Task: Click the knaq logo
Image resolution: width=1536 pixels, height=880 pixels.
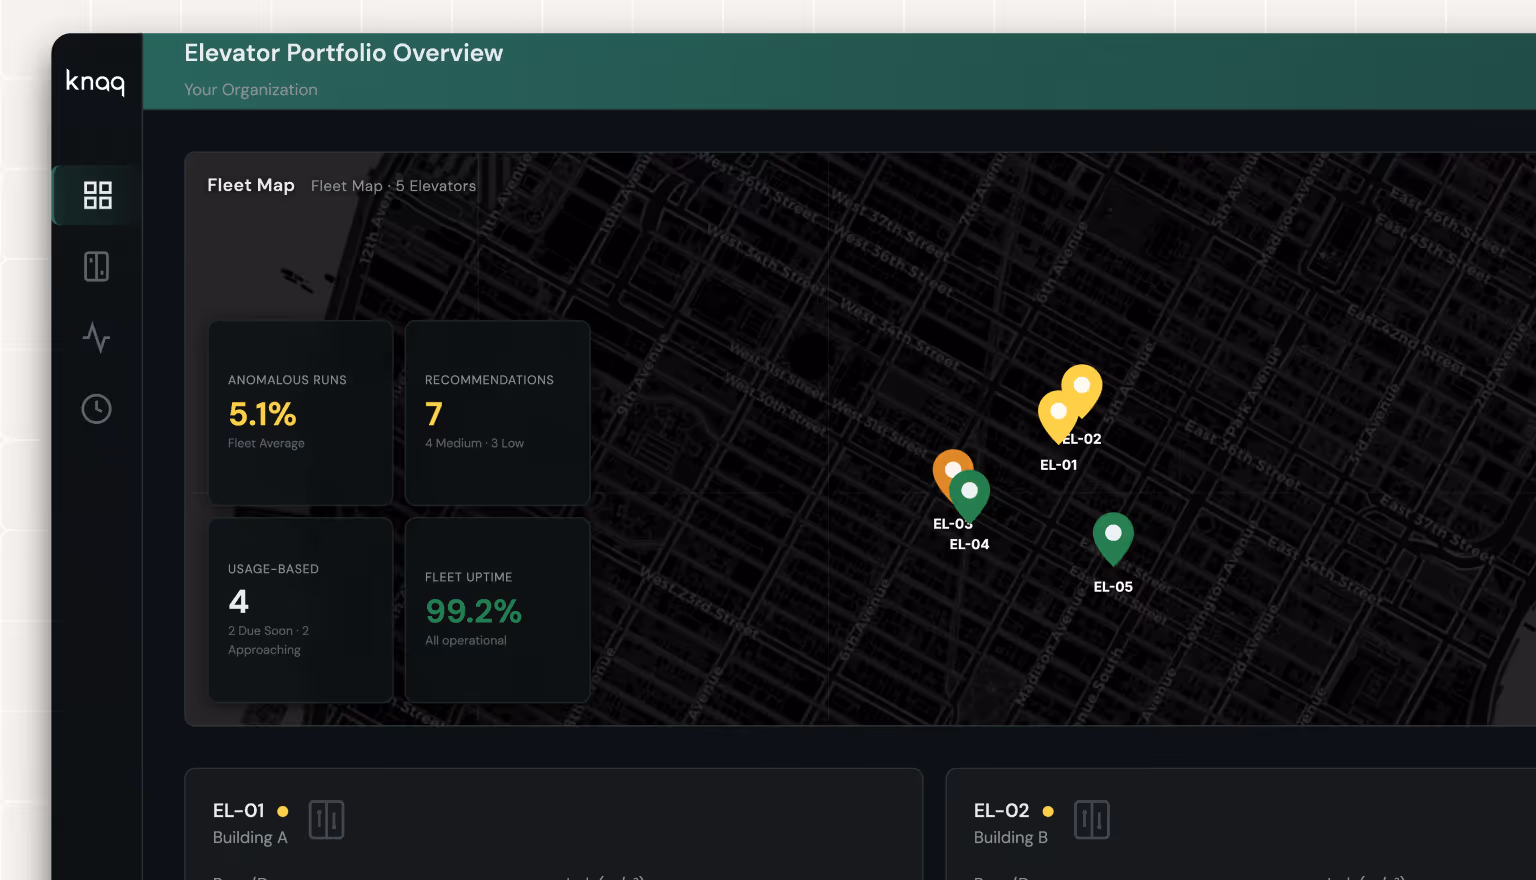Action: pyautogui.click(x=96, y=81)
